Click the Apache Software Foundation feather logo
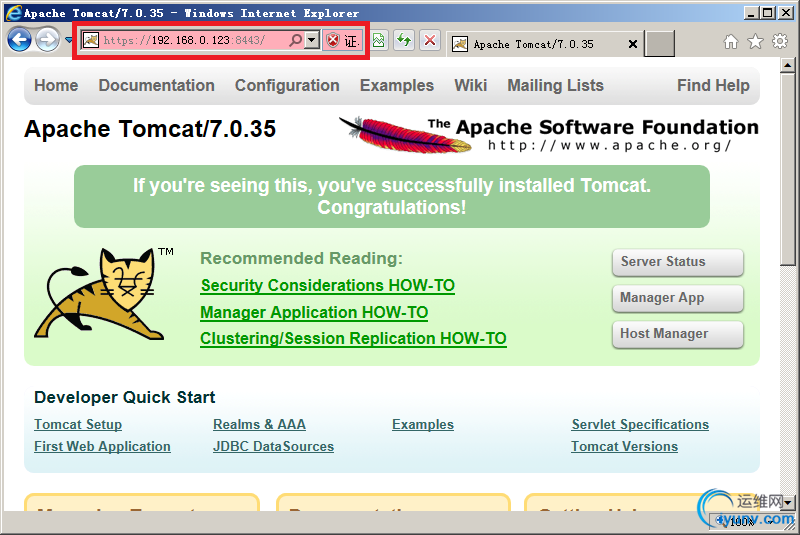Screen dimensions: 800x535 click(406, 135)
